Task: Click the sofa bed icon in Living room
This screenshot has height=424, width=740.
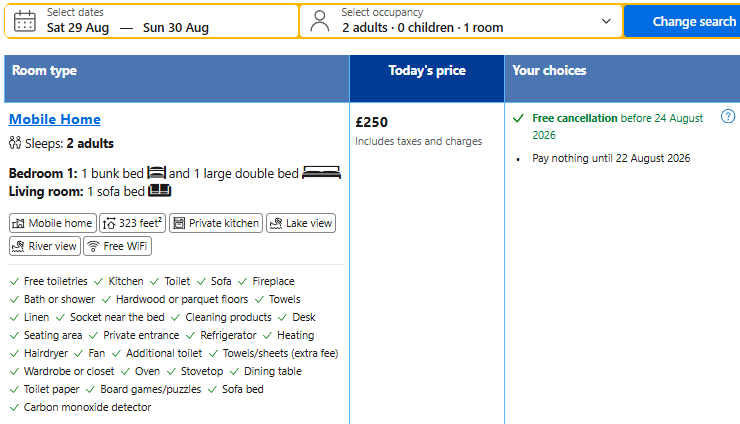Action: [x=160, y=191]
